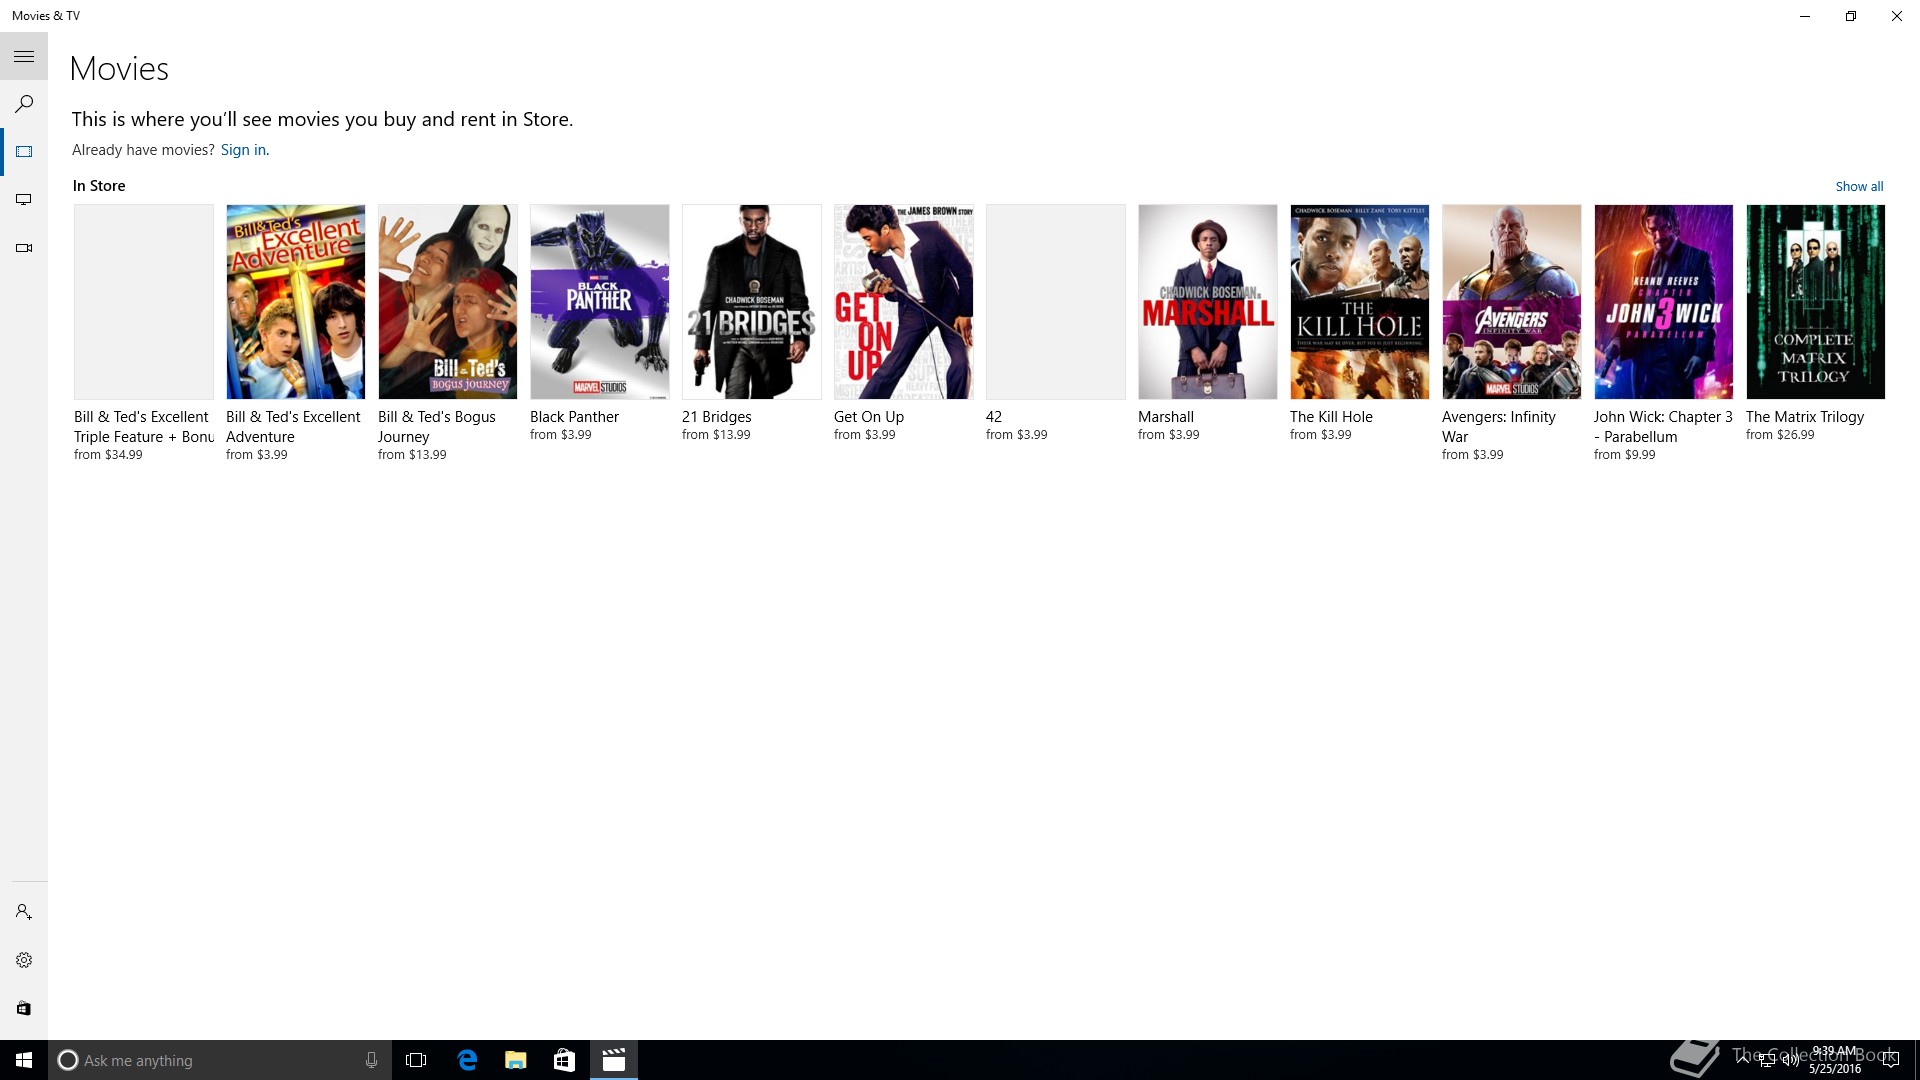Click the Cortana 'Ask me anything' box

pyautogui.click(x=219, y=1060)
